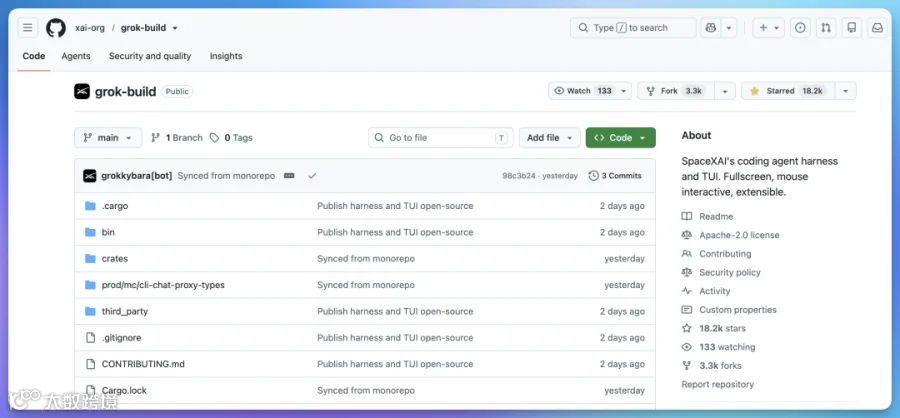View the green checkmark commit status

[x=312, y=176]
